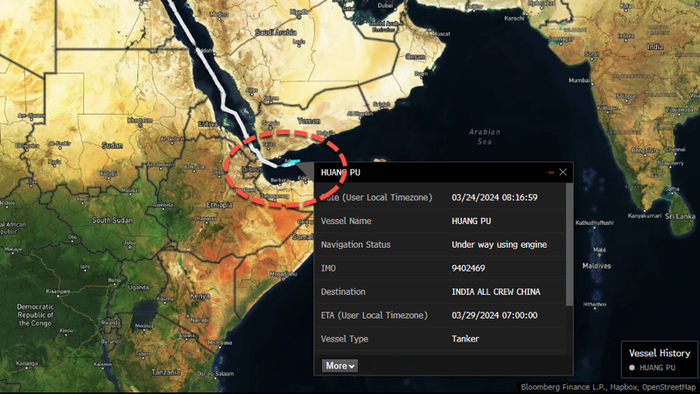The width and height of the screenshot is (700, 394).
Task: Click the Democratic Republic of the Congo label
Action: [x=35, y=315]
